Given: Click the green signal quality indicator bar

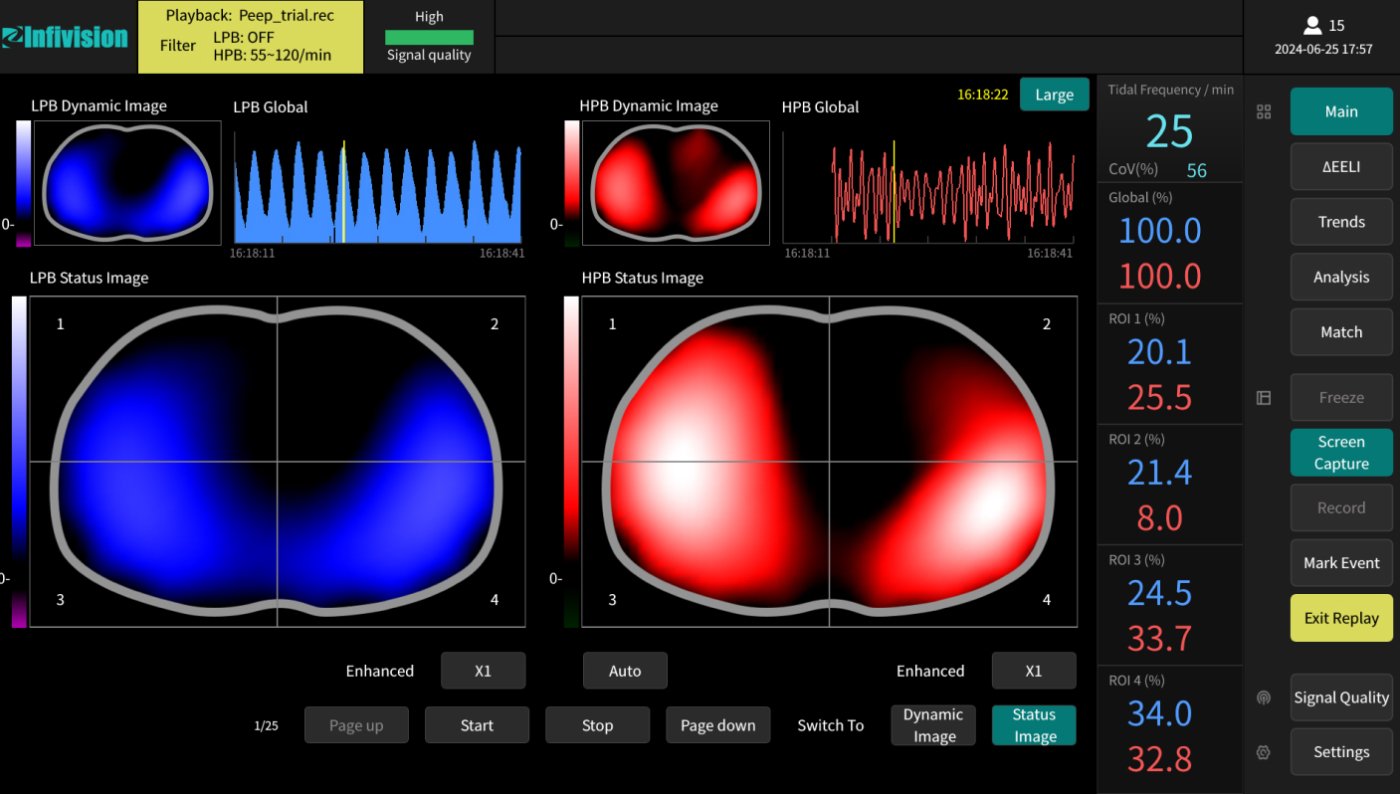Looking at the screenshot, I should tap(429, 37).
